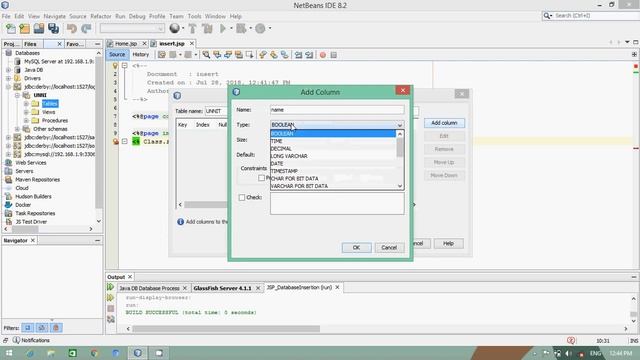Open the project configuration dropdown in the toolbar
640x360 pixels.
(132, 28)
